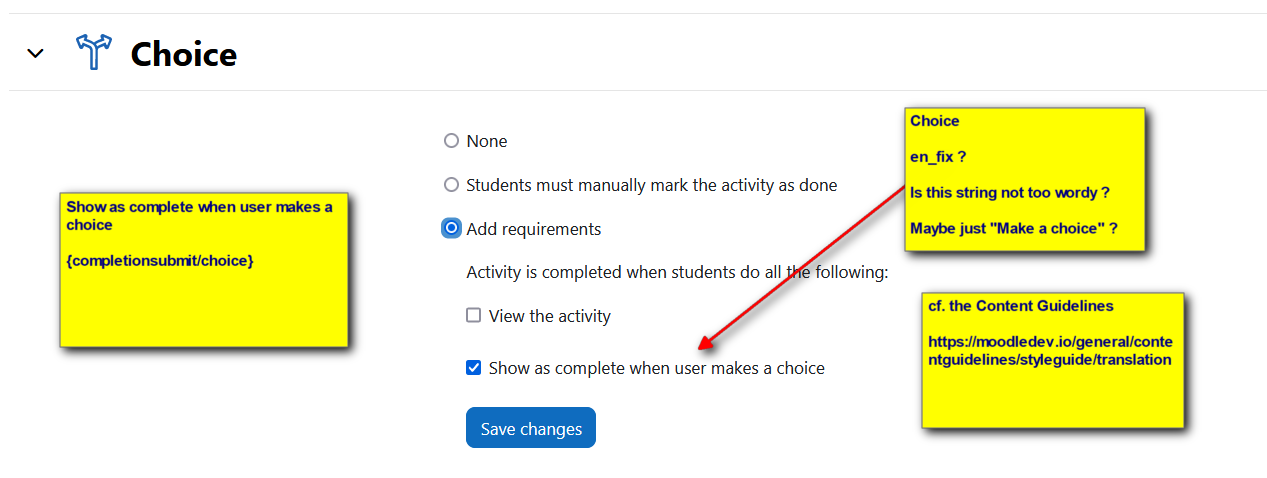The width and height of the screenshot is (1267, 478).
Task: Select the yellow Content Guidelines note
Action: (1053, 360)
